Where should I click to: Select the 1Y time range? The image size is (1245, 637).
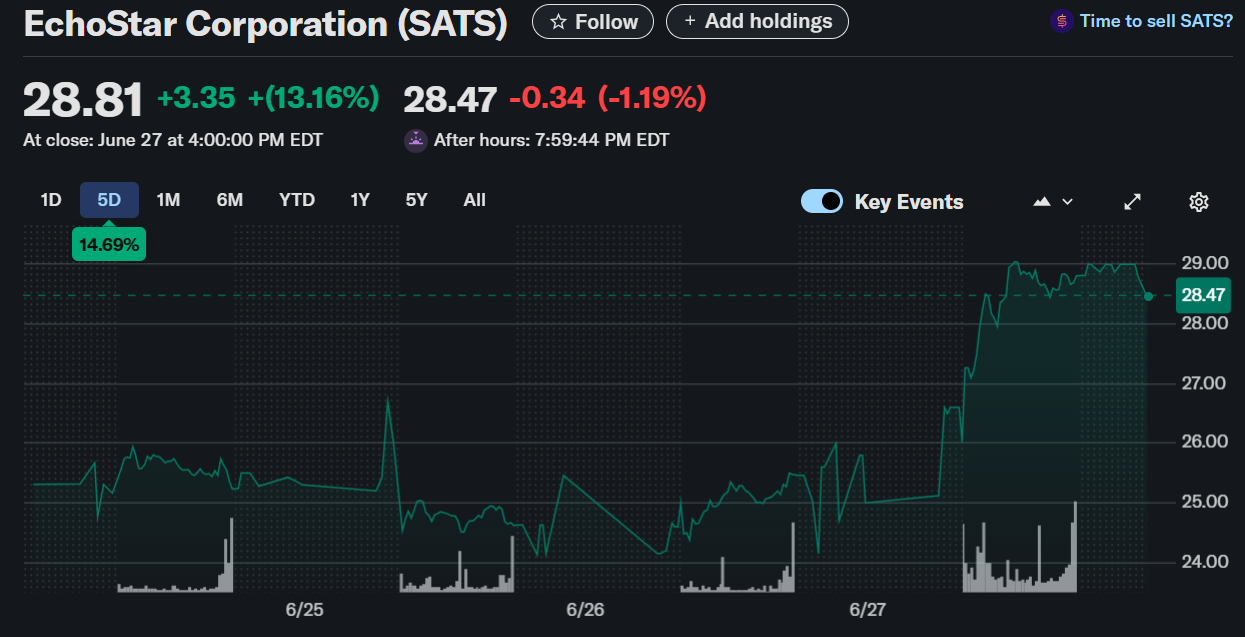click(360, 200)
